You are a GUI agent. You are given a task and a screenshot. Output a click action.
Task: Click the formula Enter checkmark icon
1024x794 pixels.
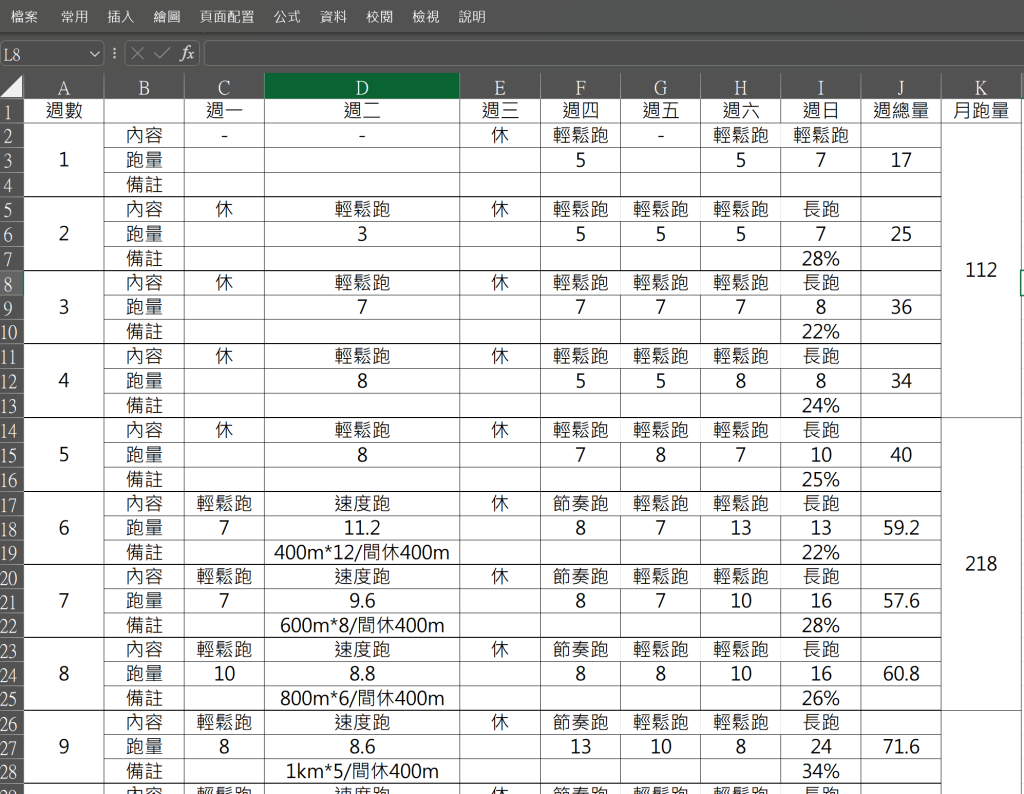(x=162, y=54)
